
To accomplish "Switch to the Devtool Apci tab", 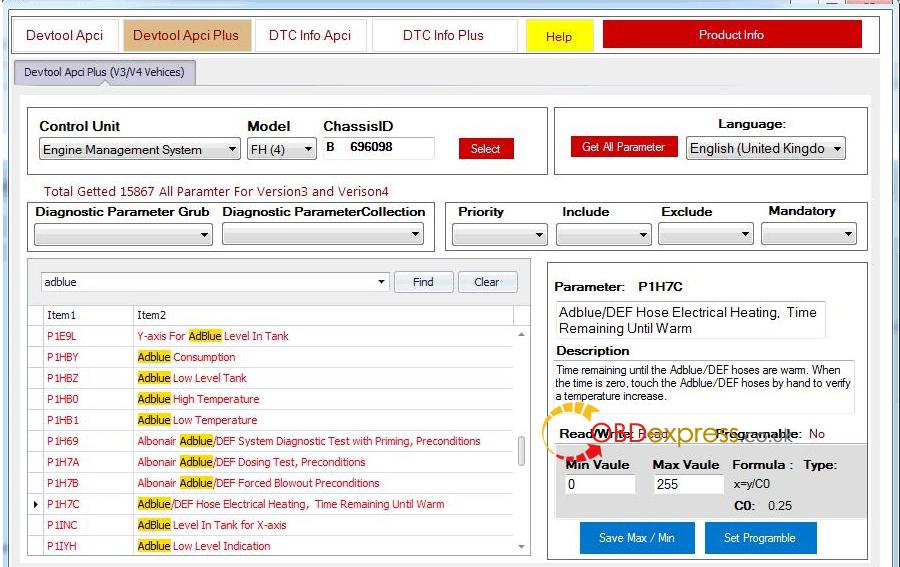I will [x=65, y=35].
